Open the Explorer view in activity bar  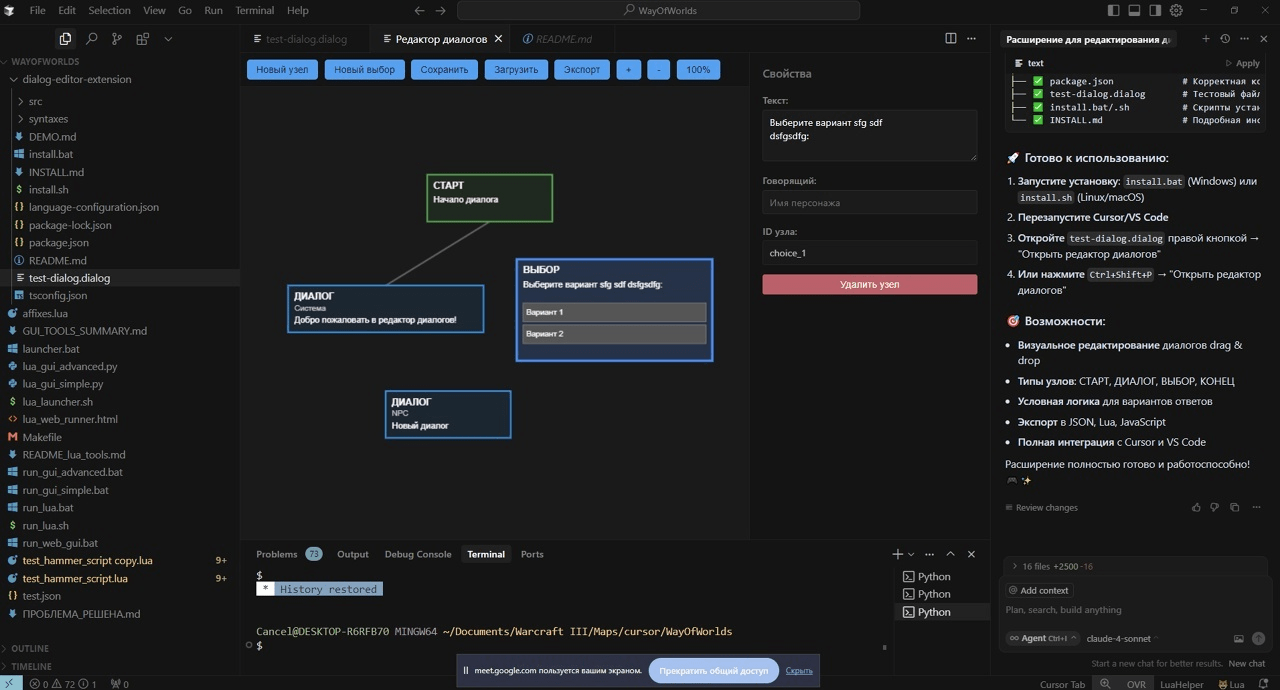point(65,39)
